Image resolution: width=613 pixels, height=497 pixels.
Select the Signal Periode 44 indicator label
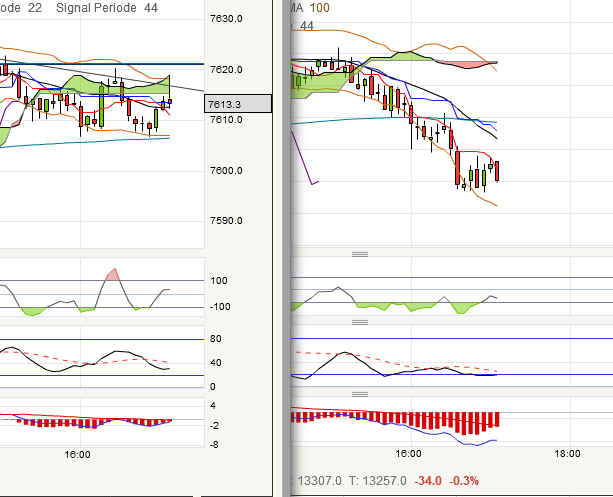[x=107, y=8]
